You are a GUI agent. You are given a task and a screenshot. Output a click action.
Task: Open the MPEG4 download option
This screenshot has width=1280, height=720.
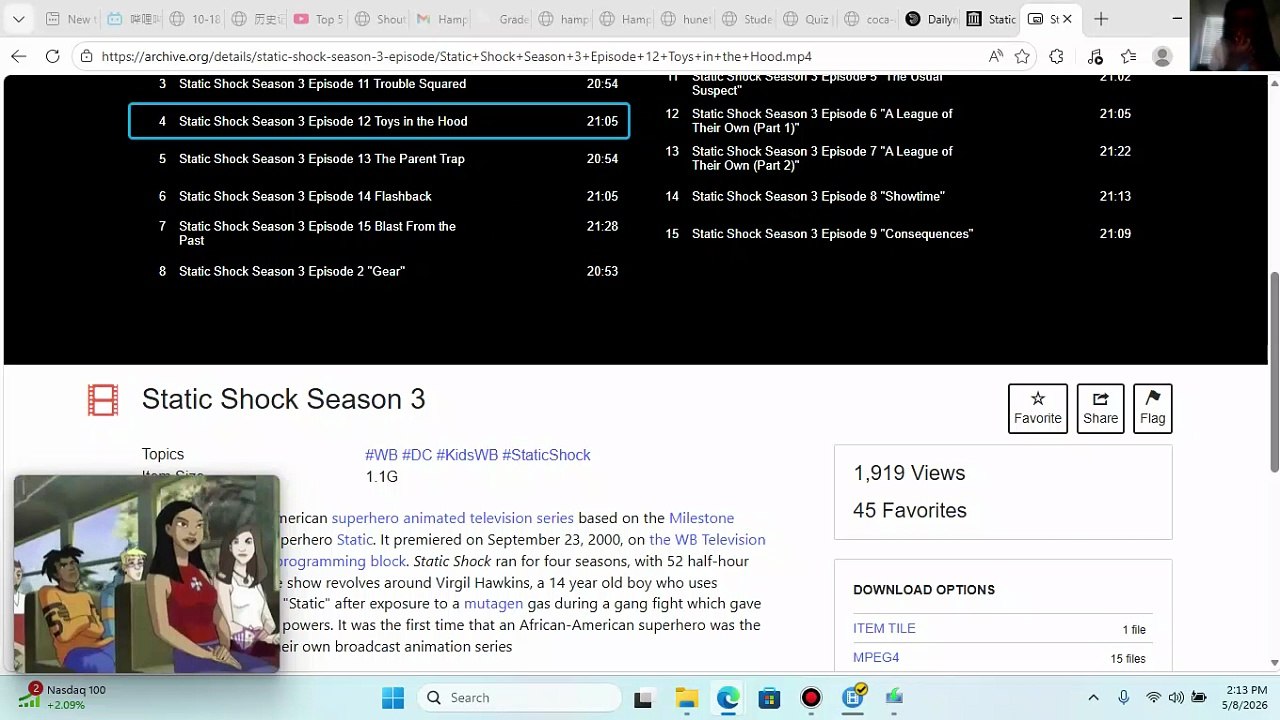pos(876,658)
